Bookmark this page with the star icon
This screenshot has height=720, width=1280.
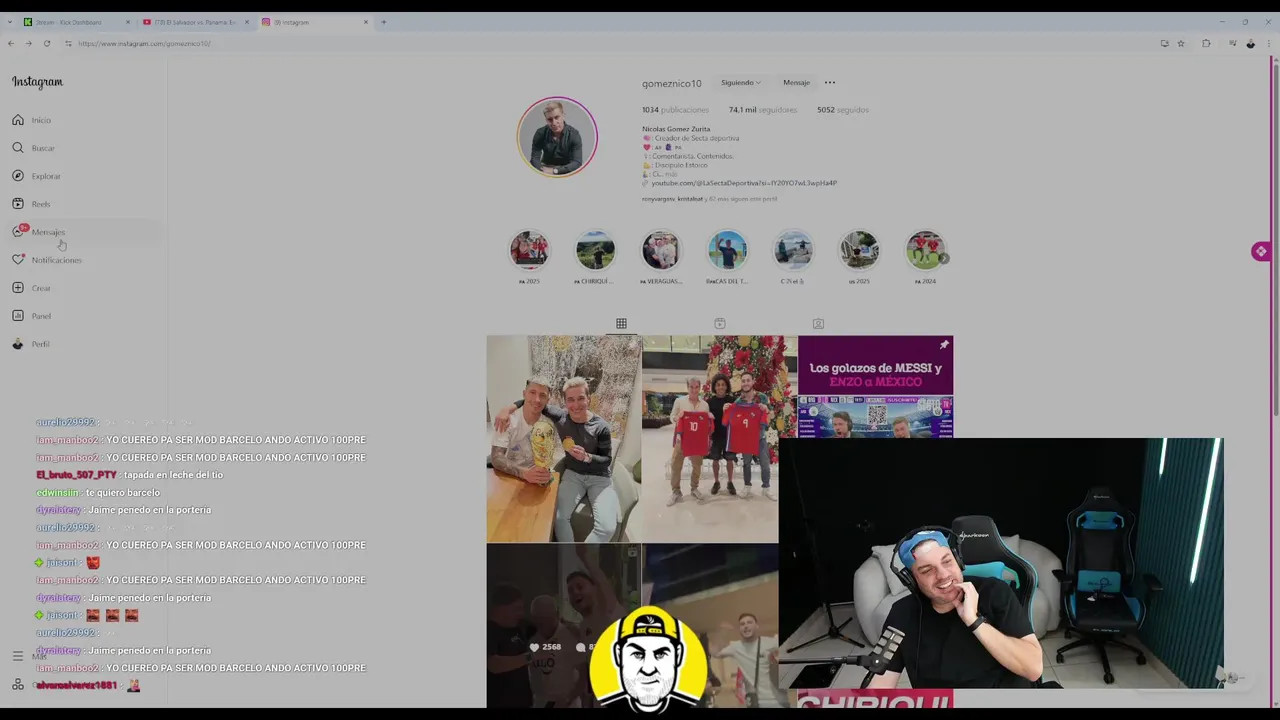click(1181, 43)
